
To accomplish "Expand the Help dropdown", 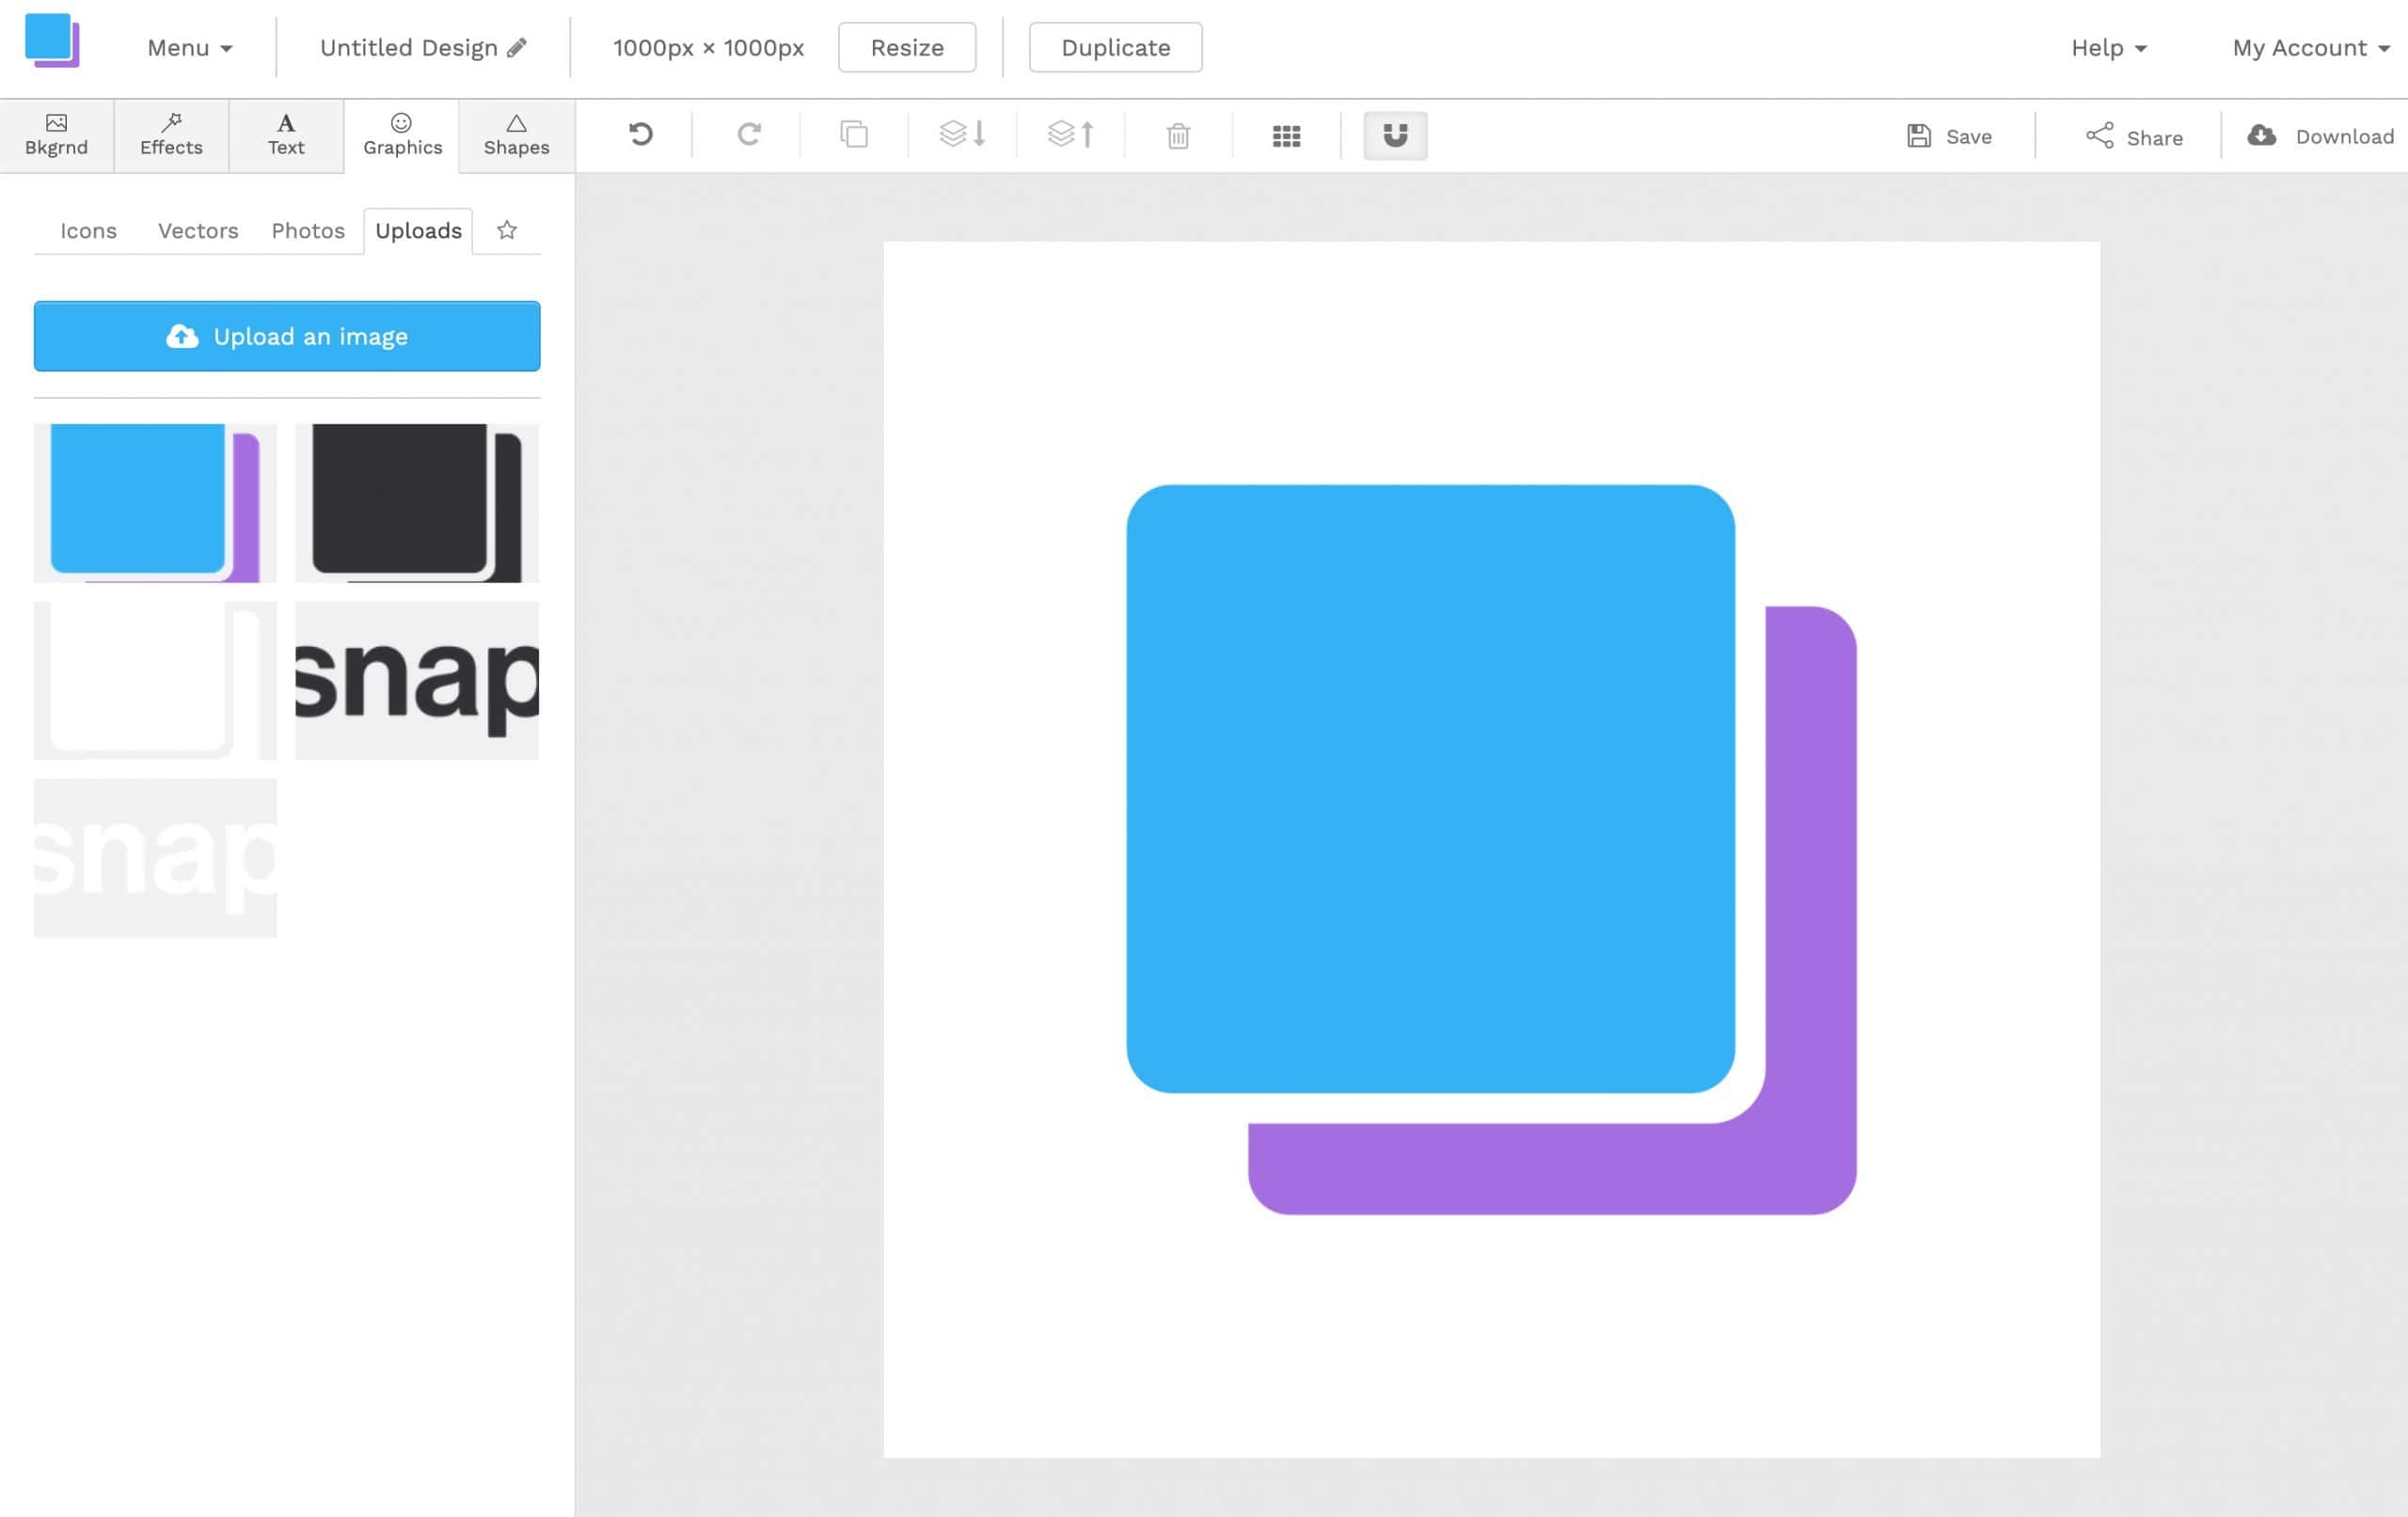I will [2107, 47].
